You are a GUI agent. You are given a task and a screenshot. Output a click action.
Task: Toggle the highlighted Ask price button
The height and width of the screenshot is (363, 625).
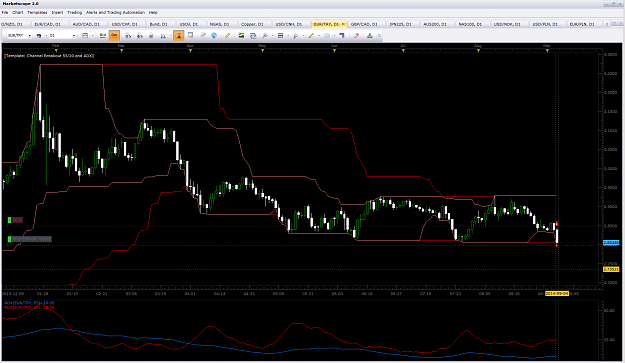[114, 36]
